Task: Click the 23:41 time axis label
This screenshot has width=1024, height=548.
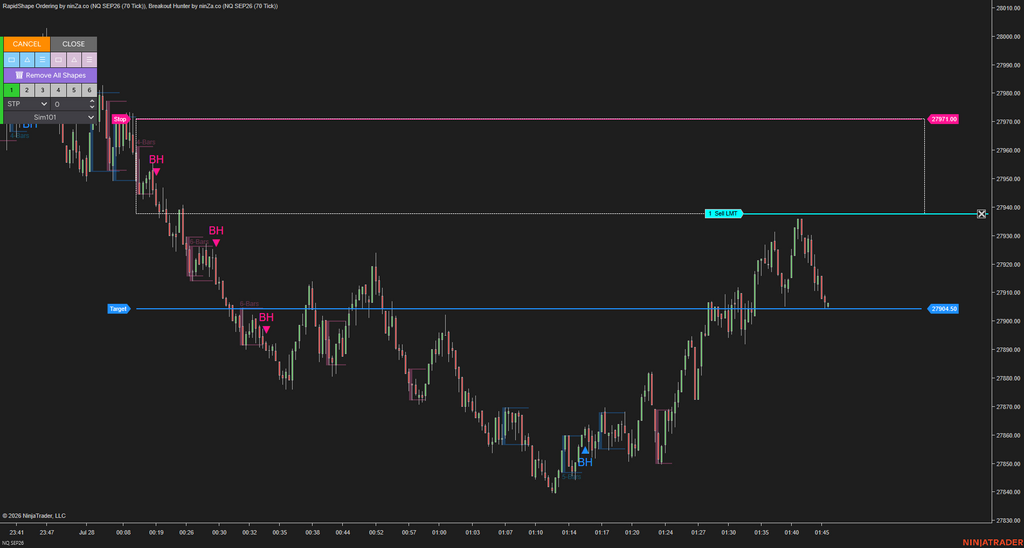Action: point(18,534)
